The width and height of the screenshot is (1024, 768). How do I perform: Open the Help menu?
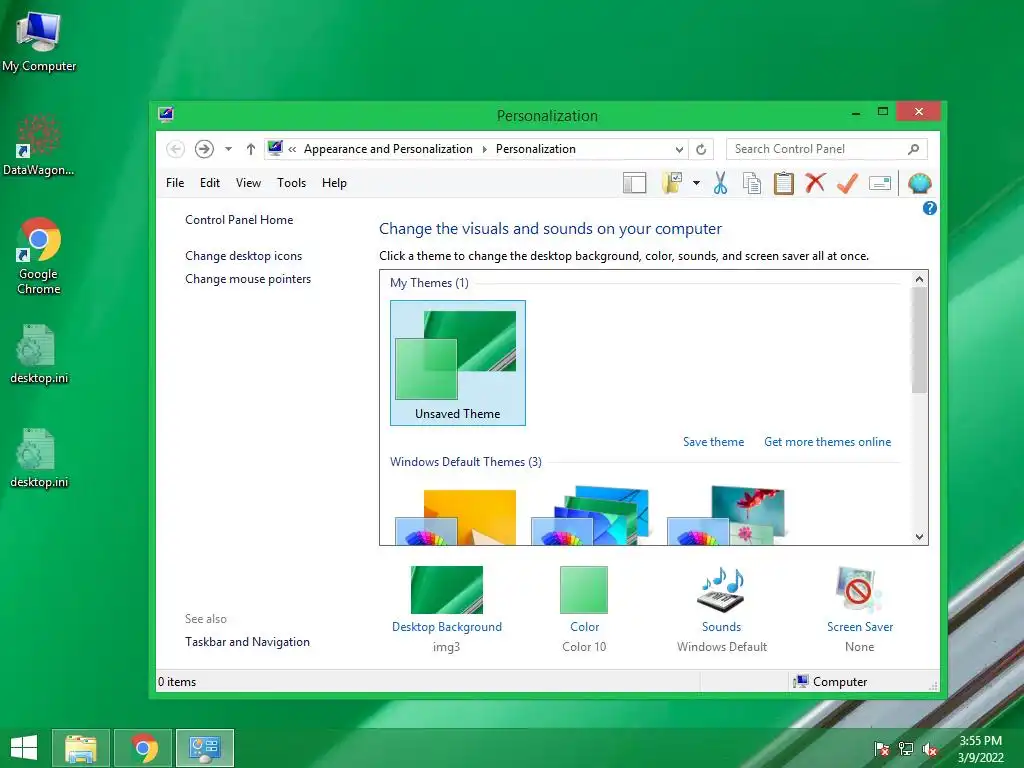pos(334,183)
